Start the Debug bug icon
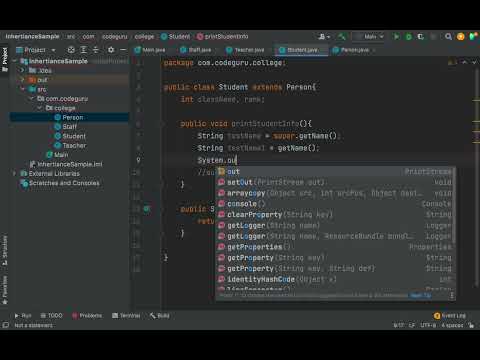The height and width of the screenshot is (360, 480). click(409, 36)
